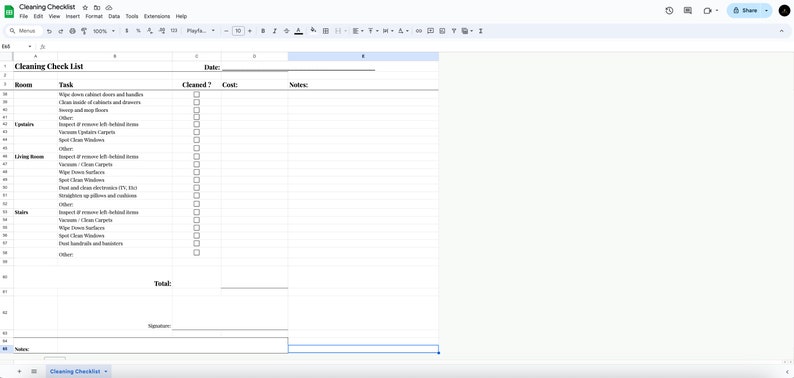The width and height of the screenshot is (794, 378).
Task: Collapse the toolbar with chevron
Action: pyautogui.click(x=781, y=31)
